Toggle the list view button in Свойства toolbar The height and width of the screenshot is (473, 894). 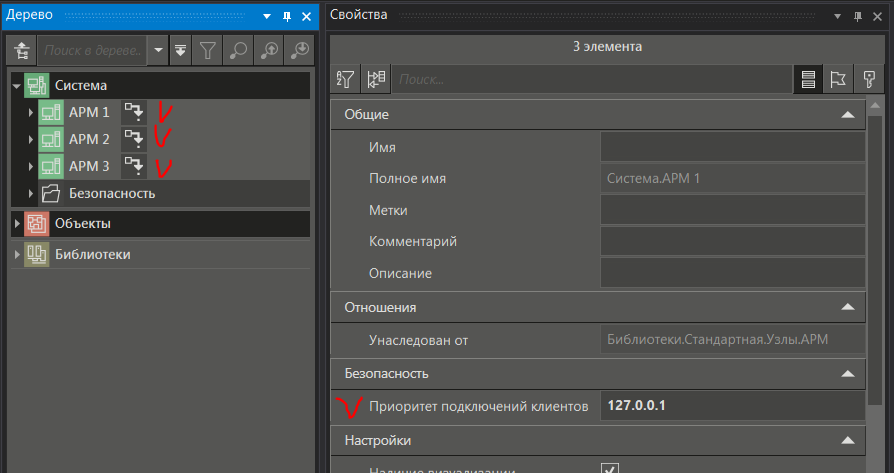point(808,79)
